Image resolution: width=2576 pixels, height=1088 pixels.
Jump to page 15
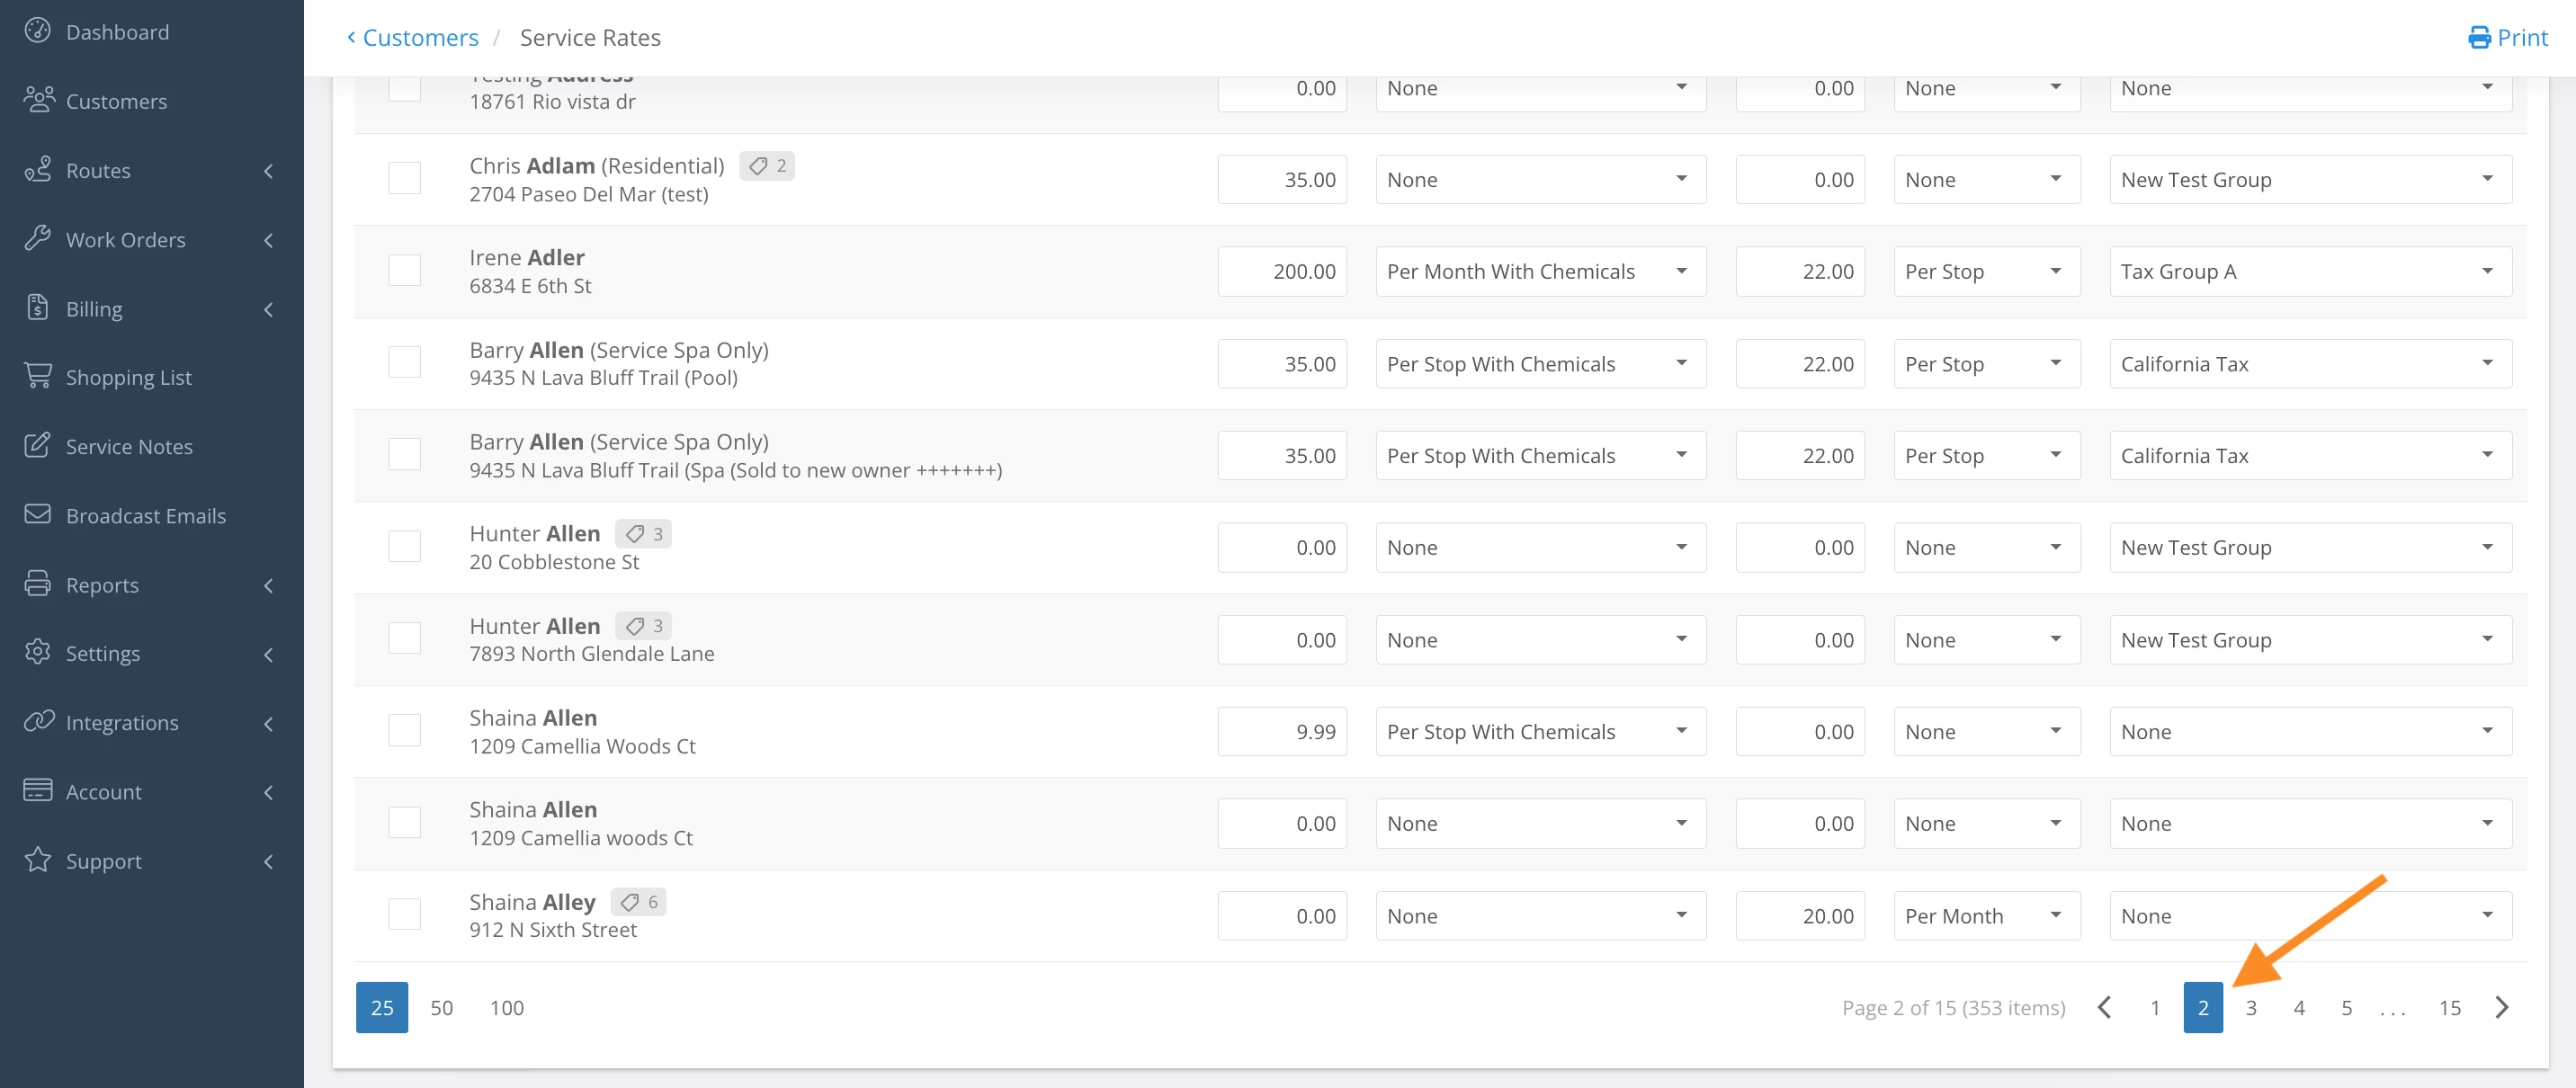point(2449,1008)
